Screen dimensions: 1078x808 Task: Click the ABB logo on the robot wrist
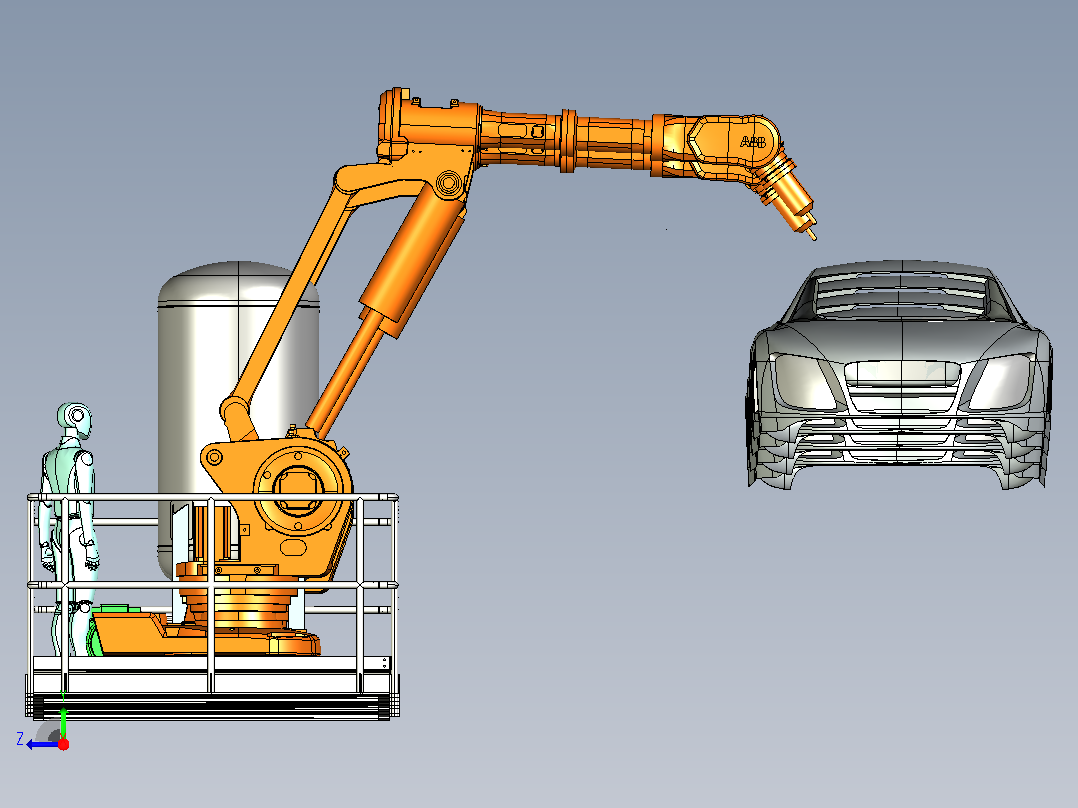coord(753,142)
